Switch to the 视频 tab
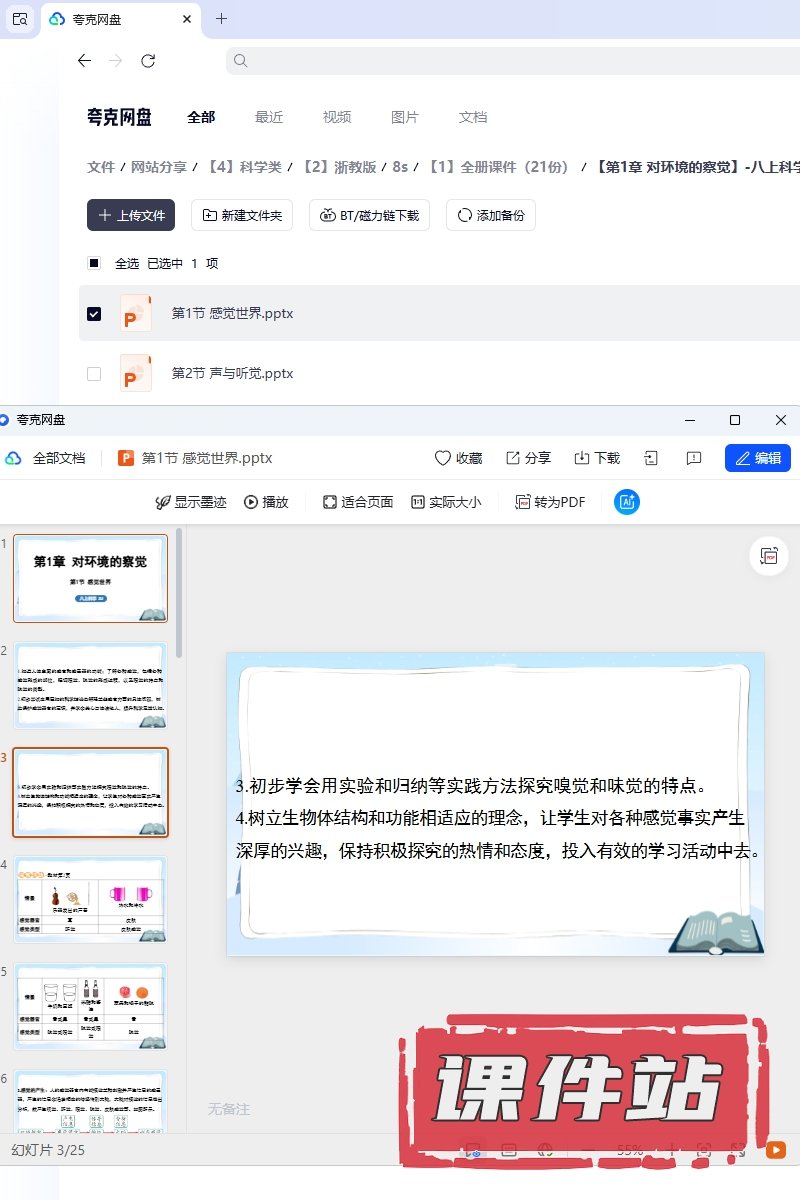 tap(337, 117)
